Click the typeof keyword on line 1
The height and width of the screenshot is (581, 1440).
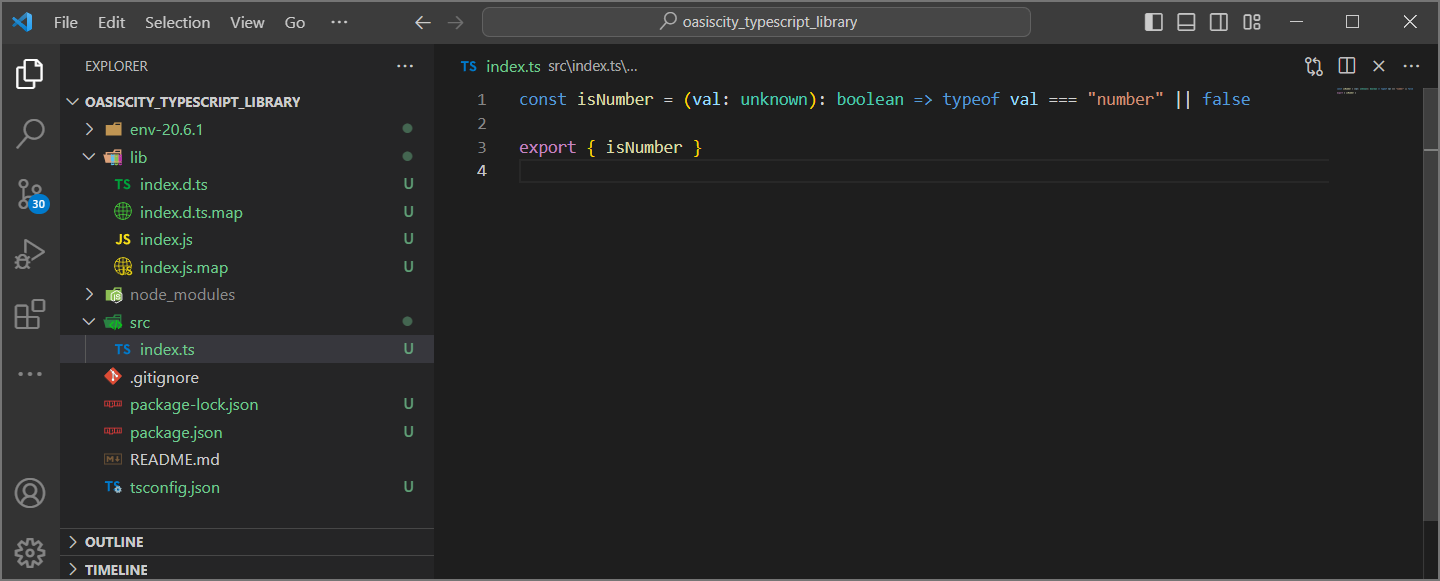971,100
